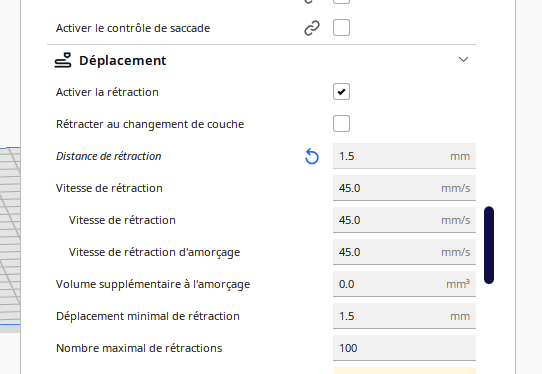Viewport: 542px width, 374px height.
Task: Click the Déplacement travel section icon
Action: pyautogui.click(x=63, y=60)
